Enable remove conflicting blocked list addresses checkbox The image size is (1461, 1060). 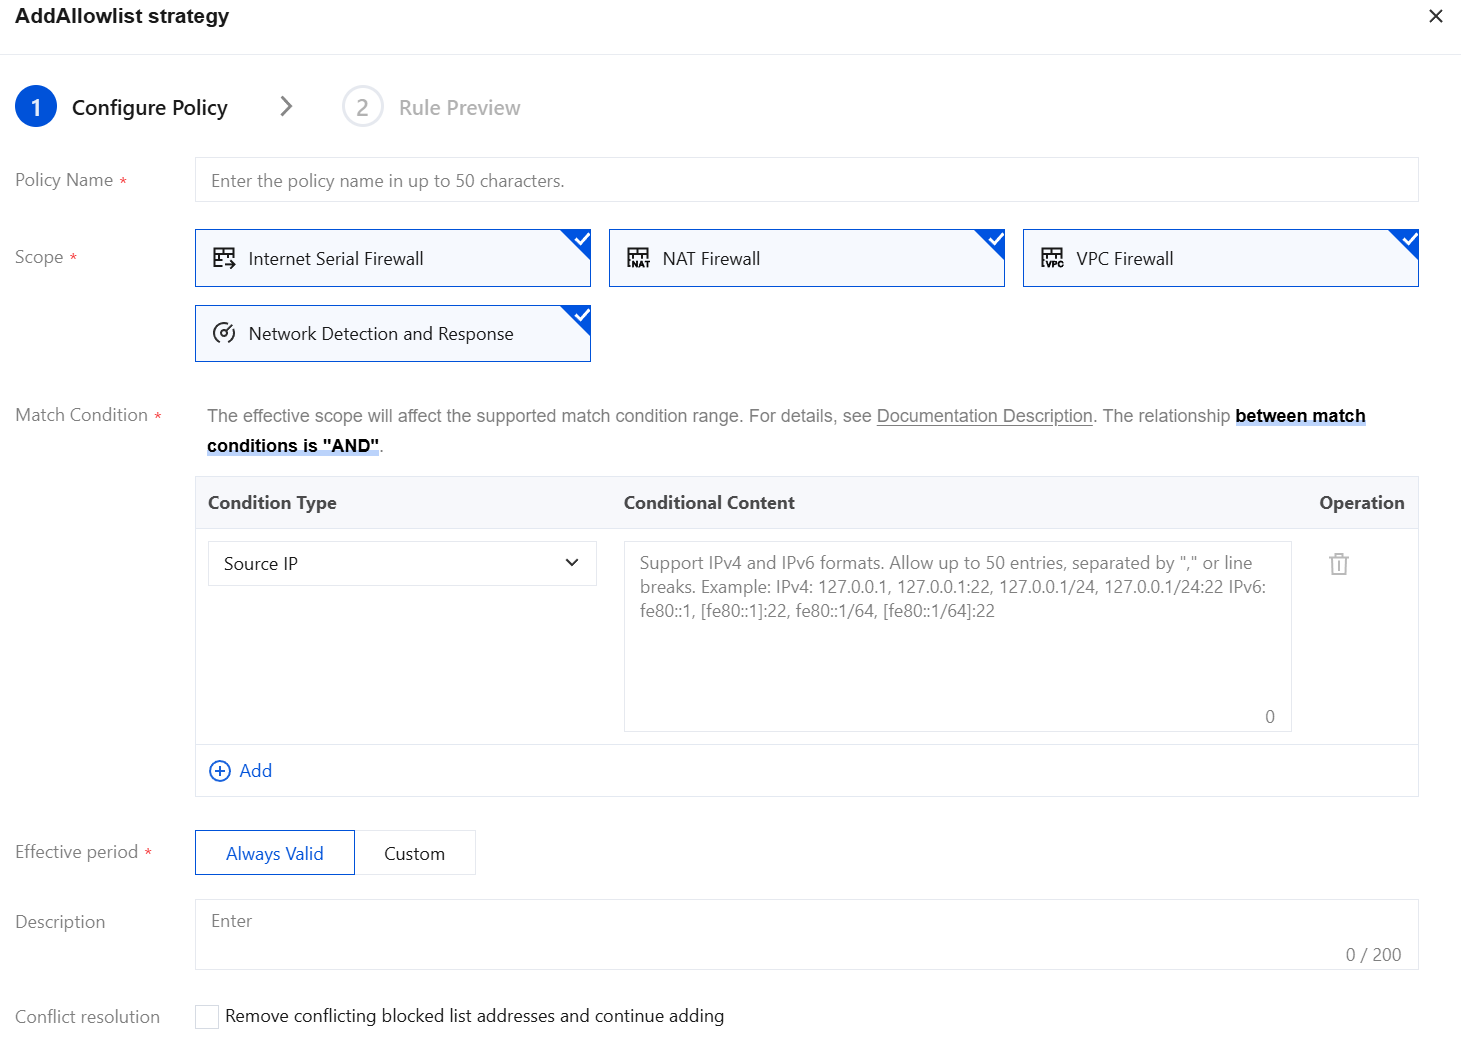pyautogui.click(x=207, y=1017)
